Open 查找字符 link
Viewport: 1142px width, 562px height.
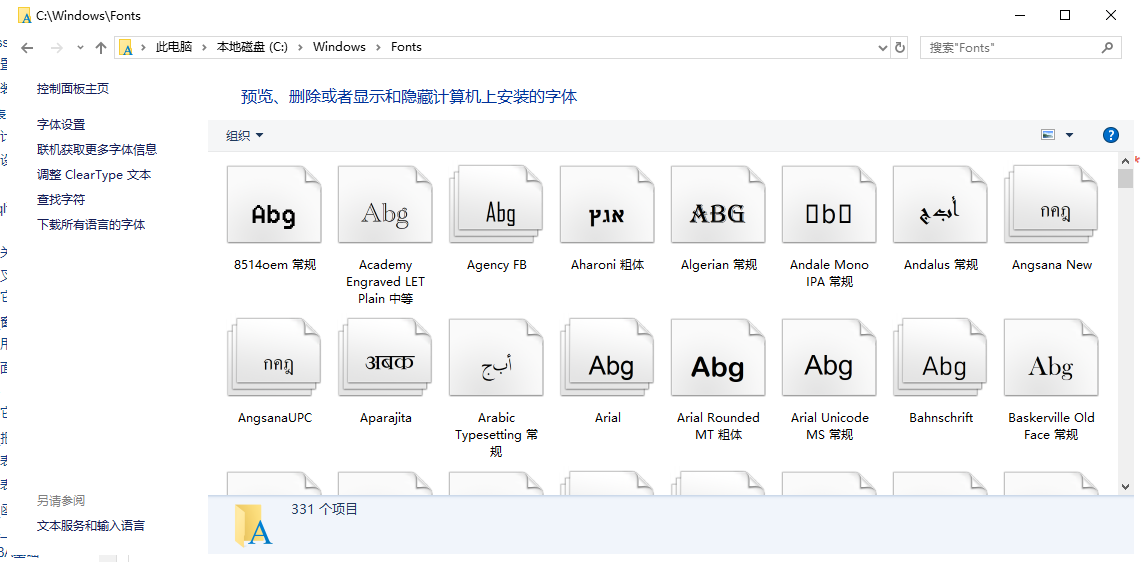click(61, 199)
